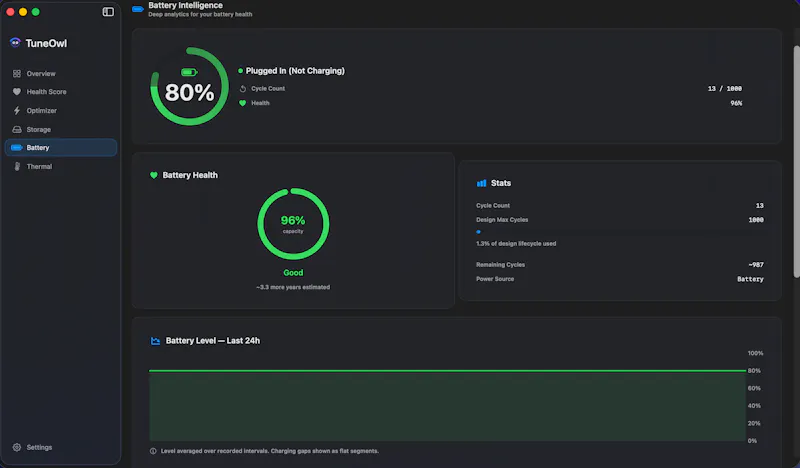Select the Storage drive icon

(17, 130)
